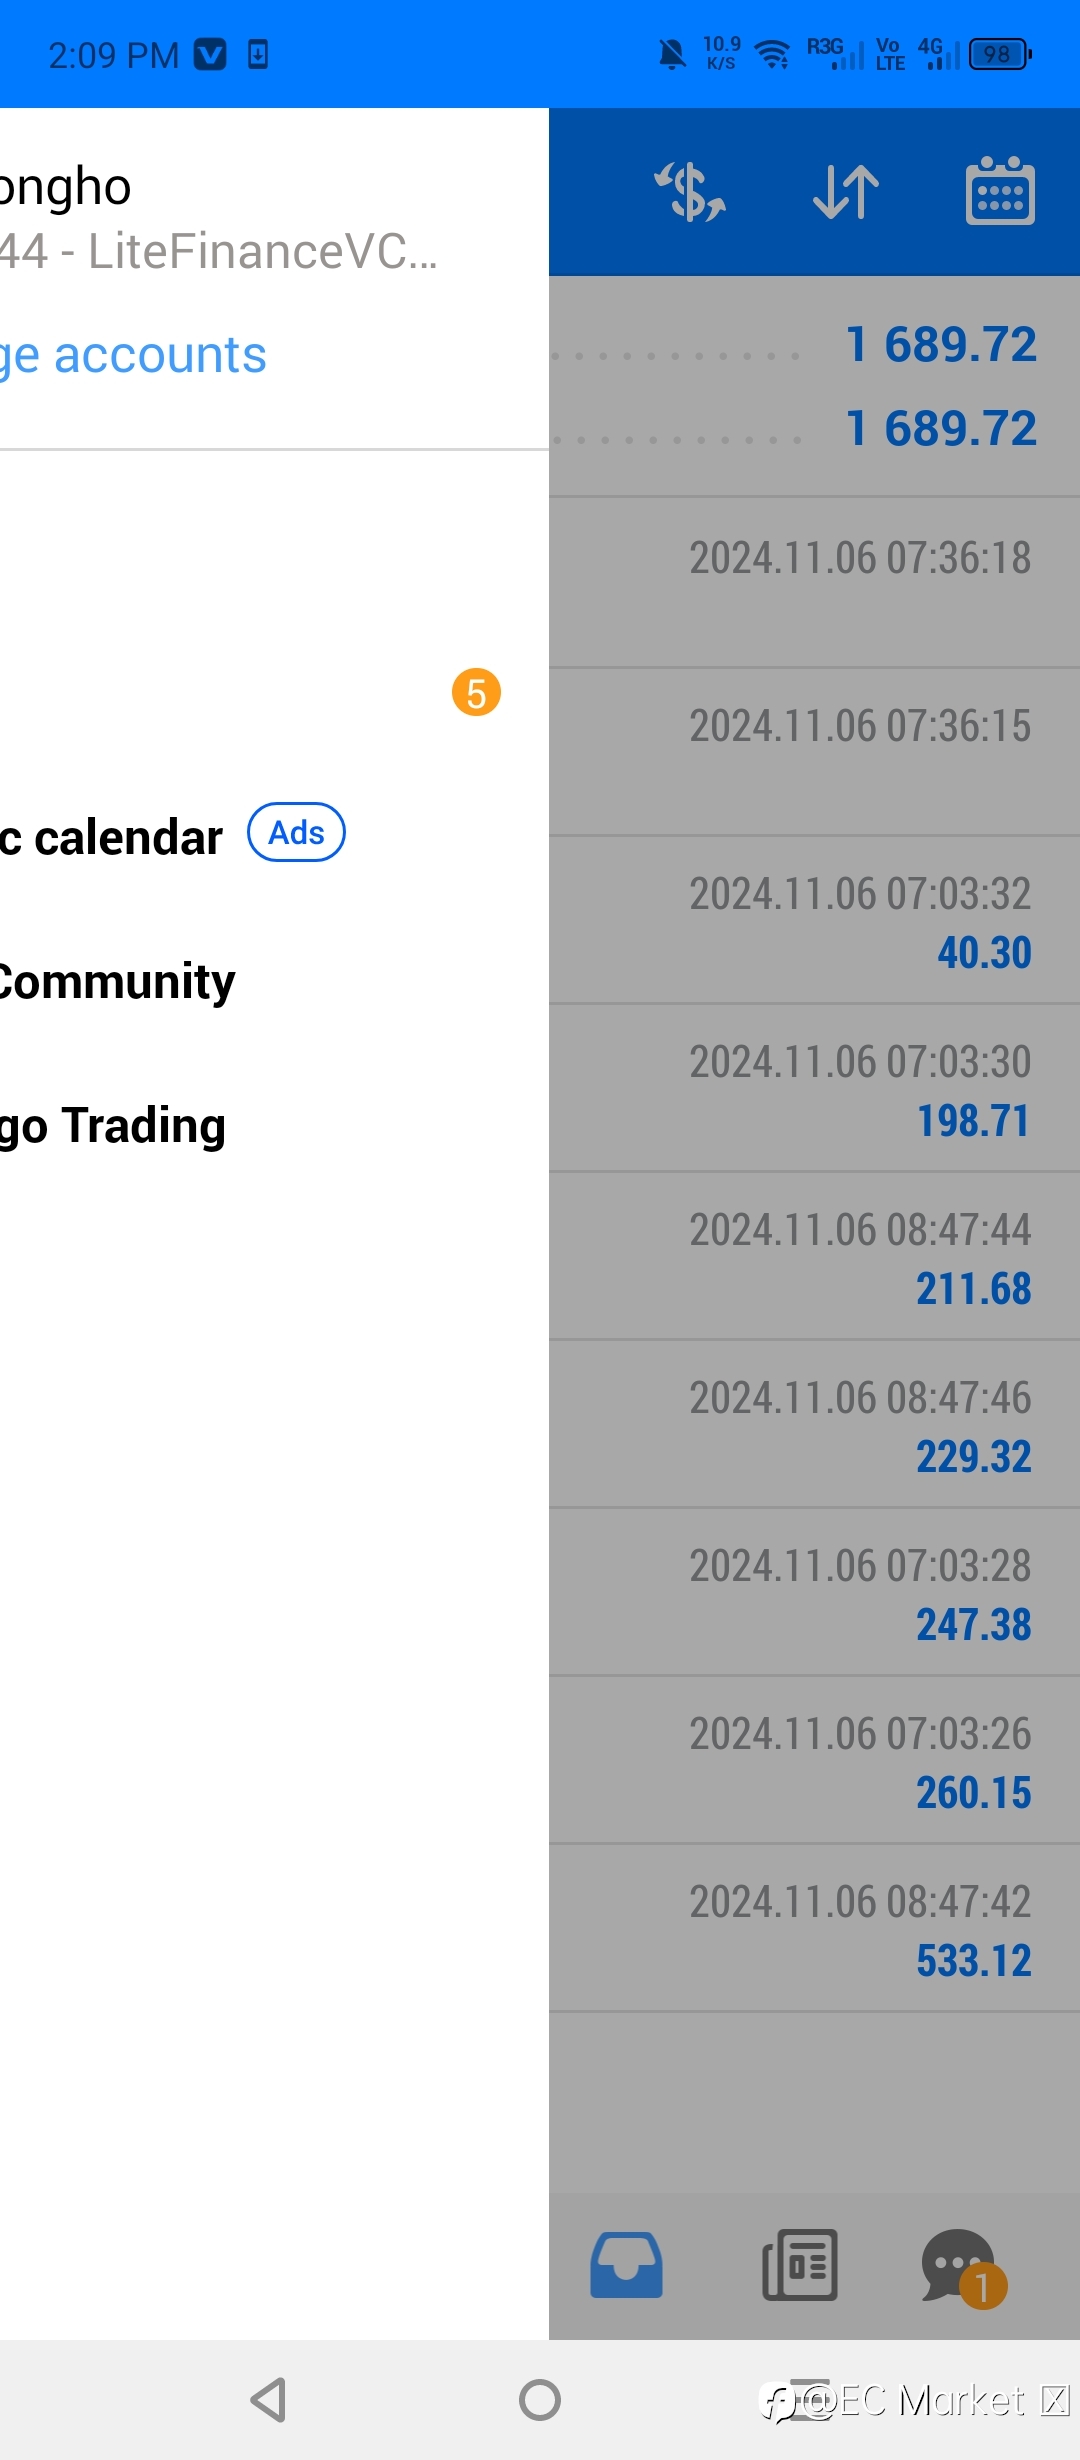Tap the first 1 689.72 balance value

tap(940, 345)
